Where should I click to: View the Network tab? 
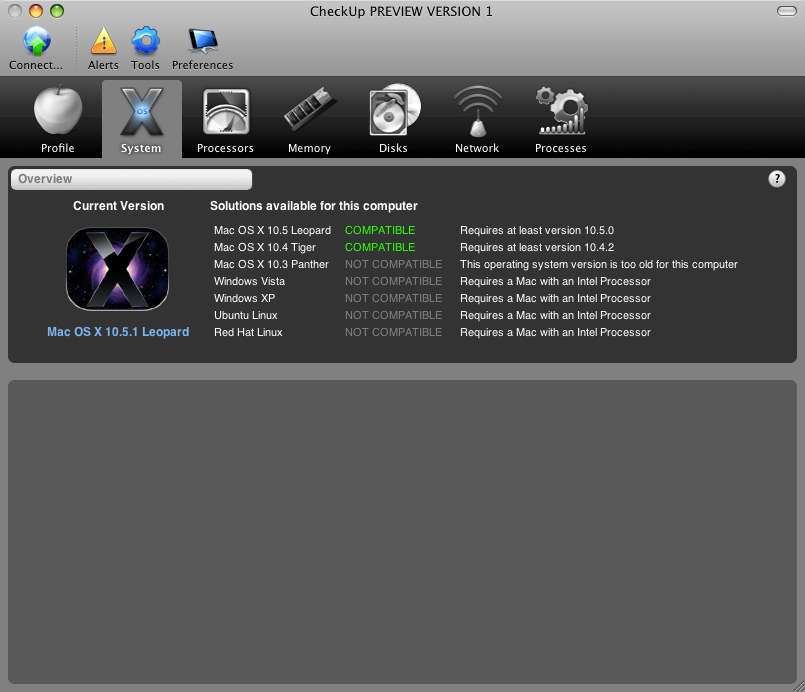coord(477,119)
